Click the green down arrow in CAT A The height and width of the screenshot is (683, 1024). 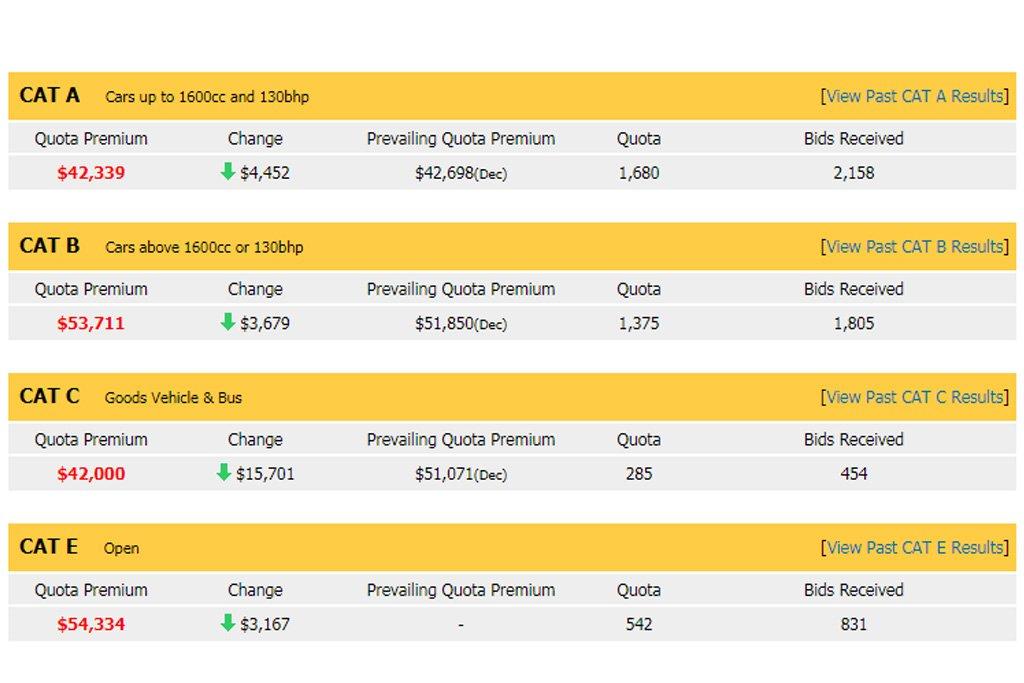tap(228, 172)
